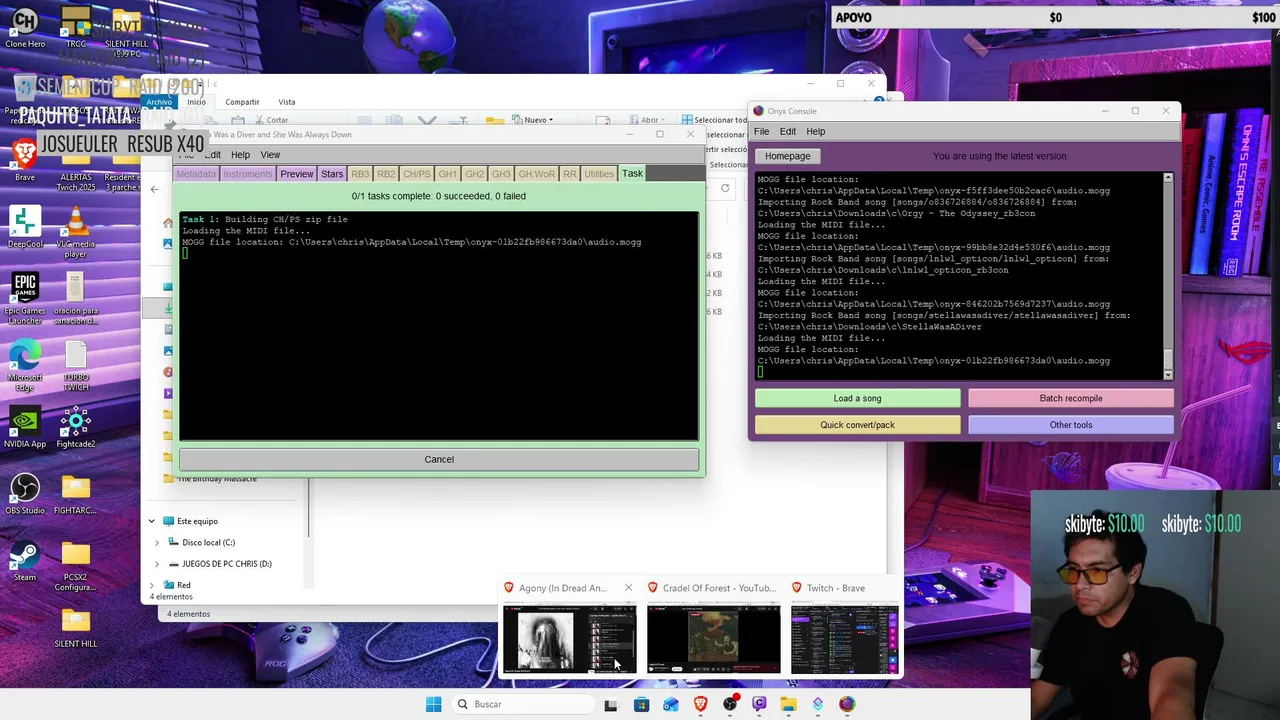The height and width of the screenshot is (720, 1280).
Task: Click the Brave icon in the taskbar
Action: click(701, 704)
